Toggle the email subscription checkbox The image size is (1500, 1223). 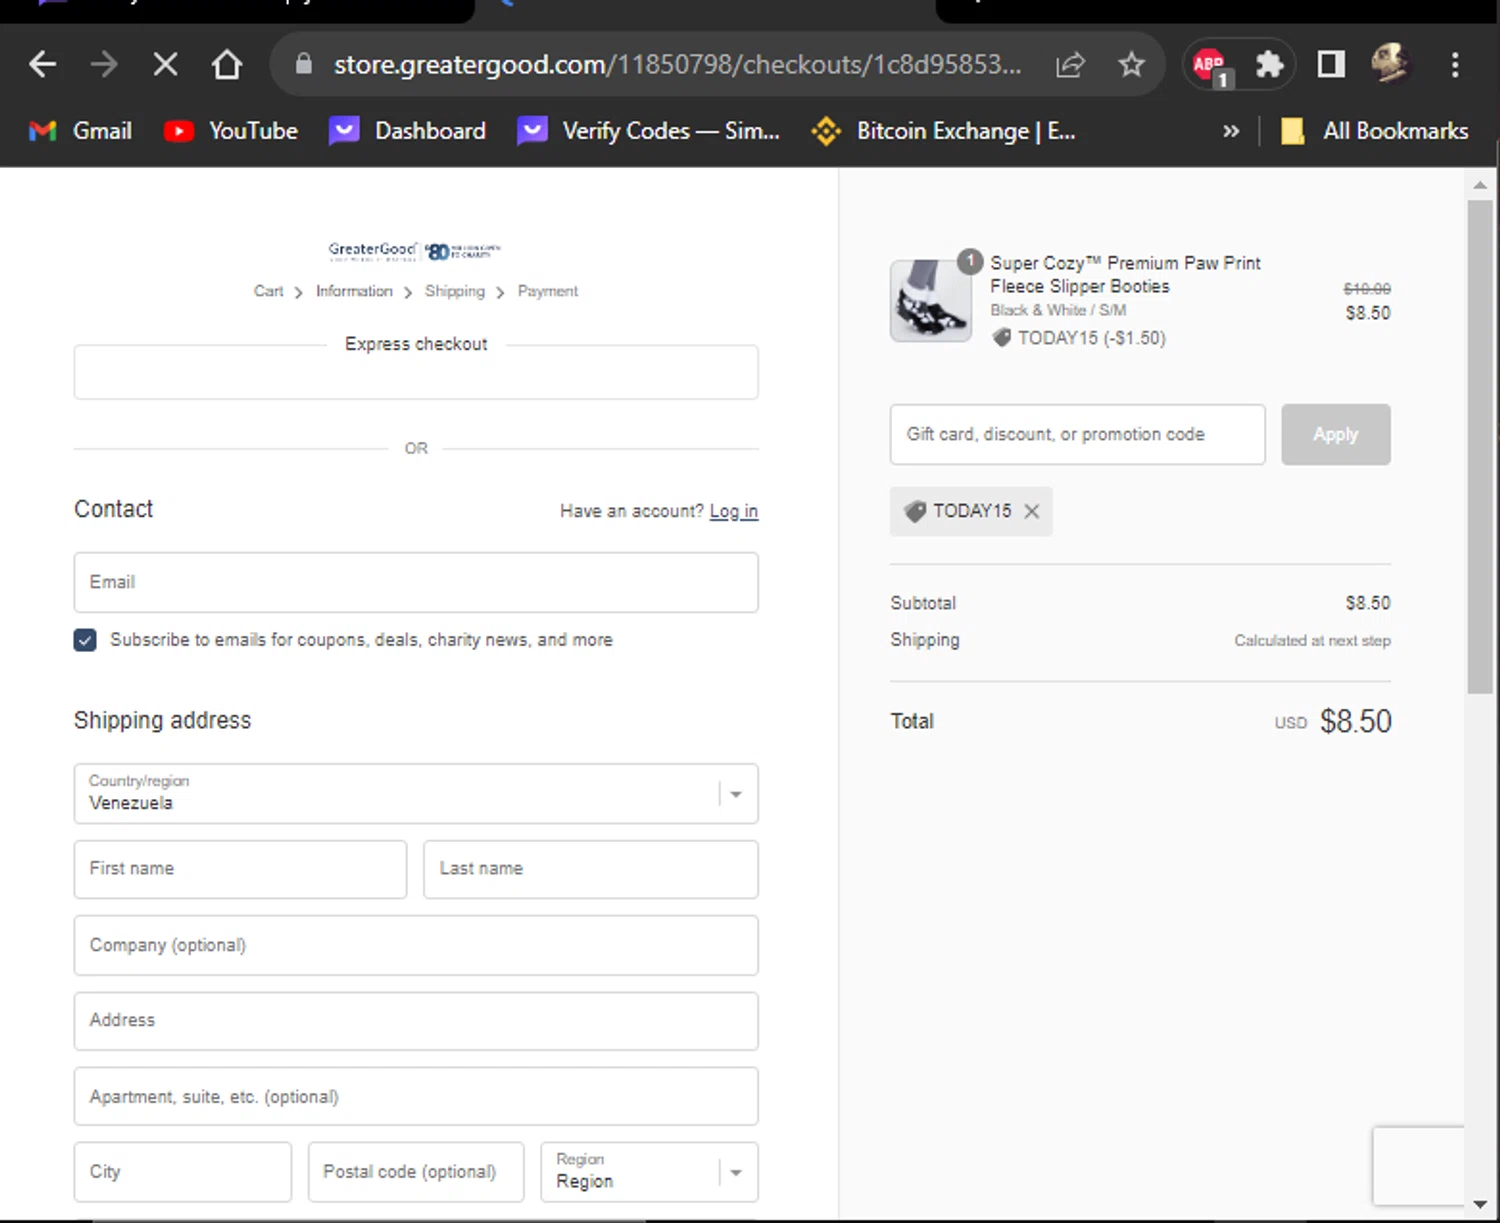[85, 640]
